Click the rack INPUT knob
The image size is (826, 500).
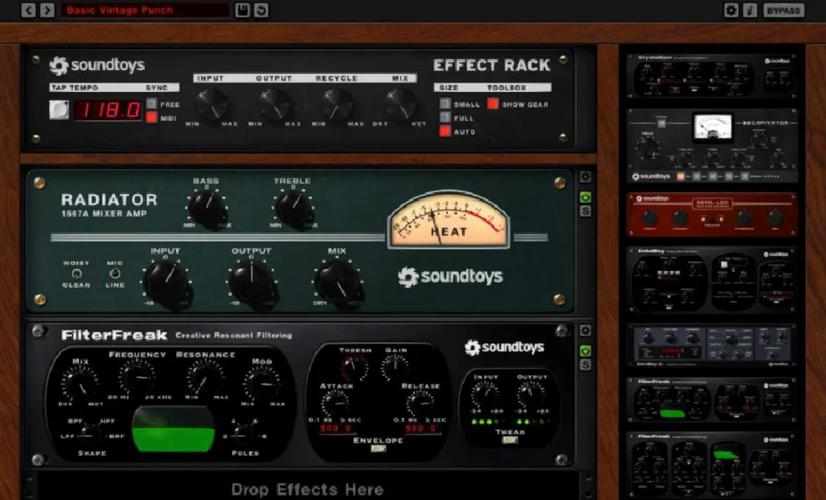click(211, 104)
